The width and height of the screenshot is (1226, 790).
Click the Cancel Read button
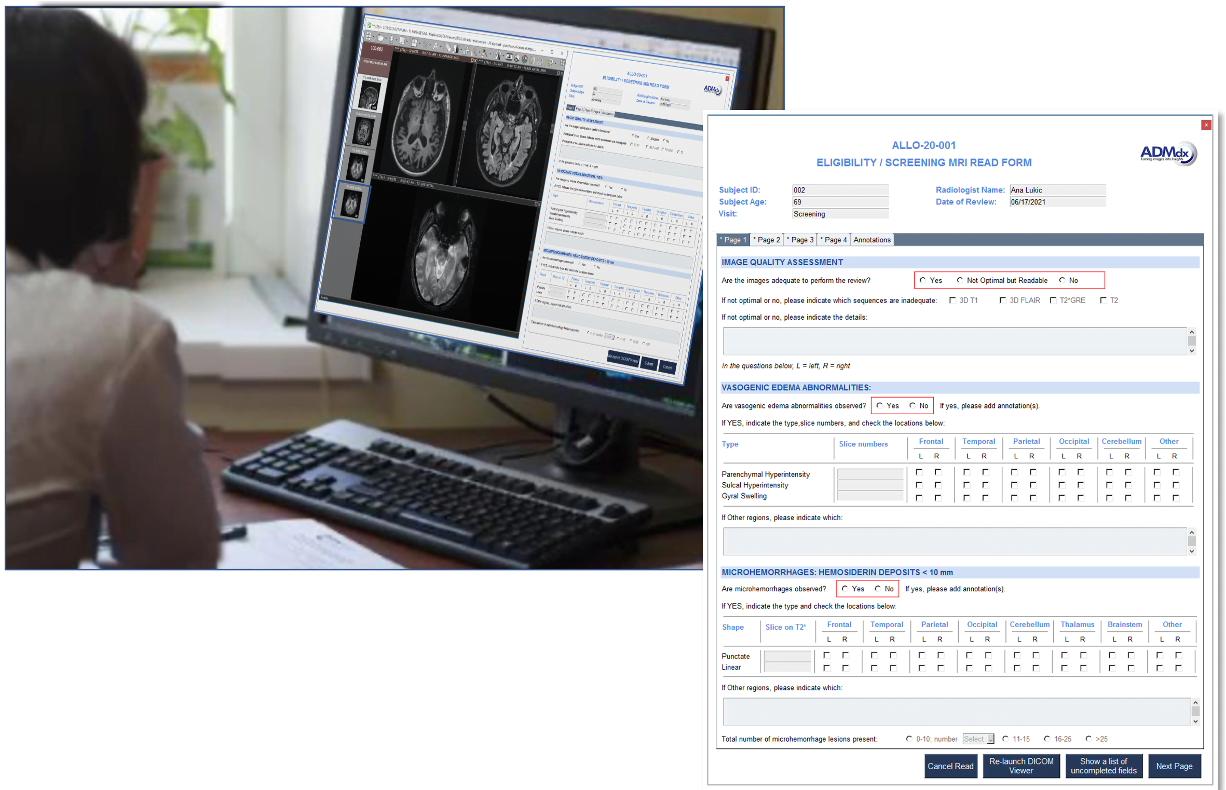(950, 766)
